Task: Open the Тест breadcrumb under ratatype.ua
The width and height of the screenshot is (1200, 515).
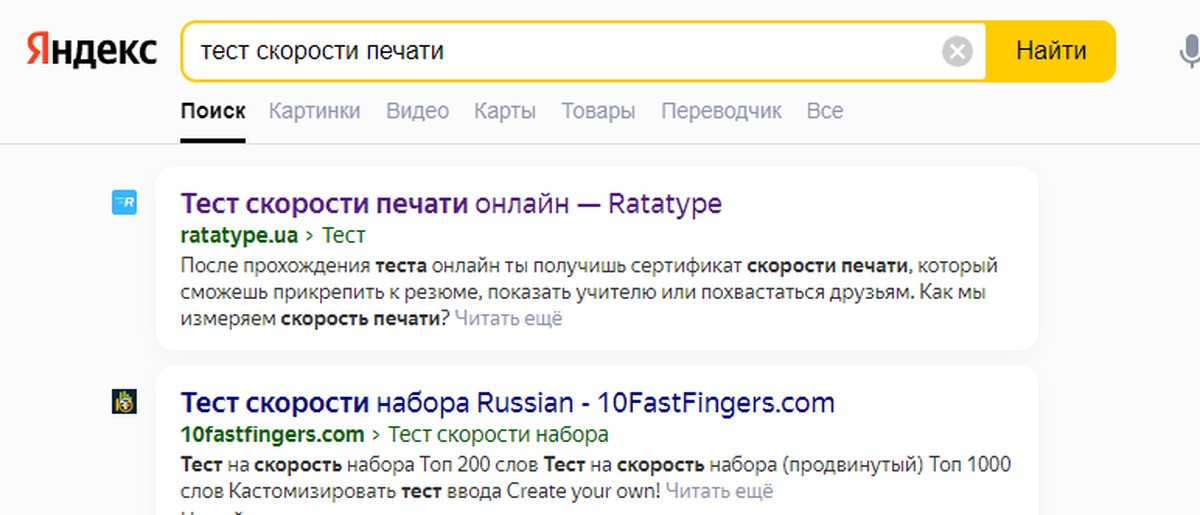Action: [344, 236]
